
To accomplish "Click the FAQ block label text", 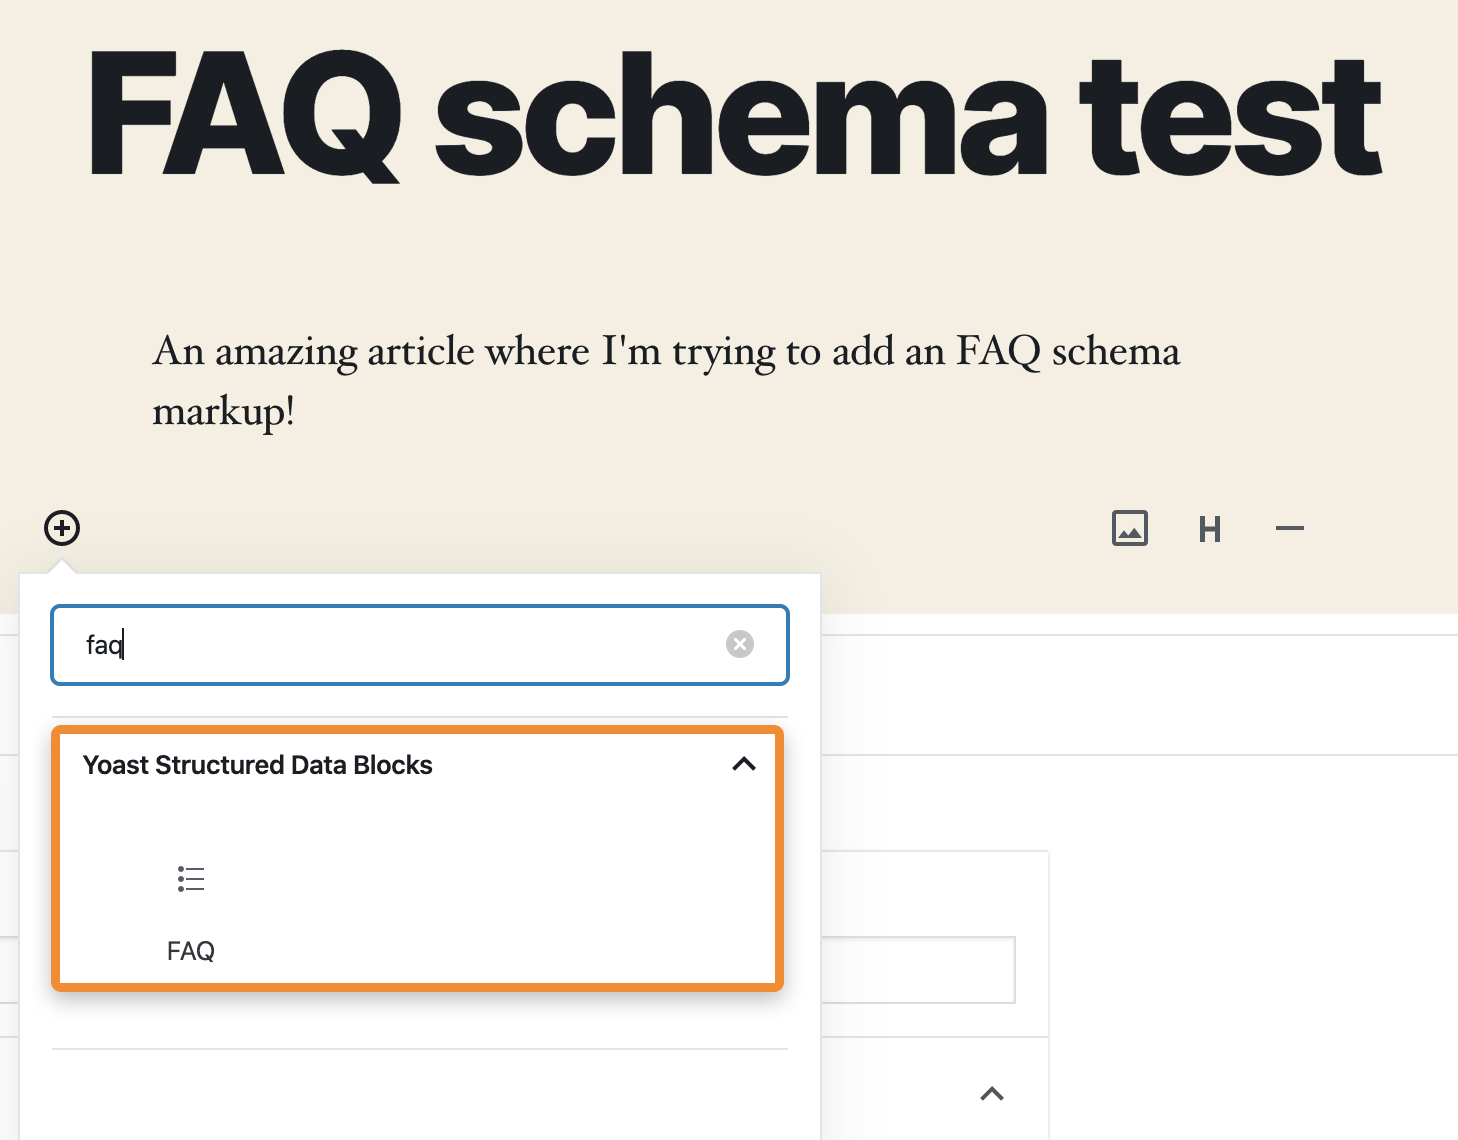I will [190, 950].
